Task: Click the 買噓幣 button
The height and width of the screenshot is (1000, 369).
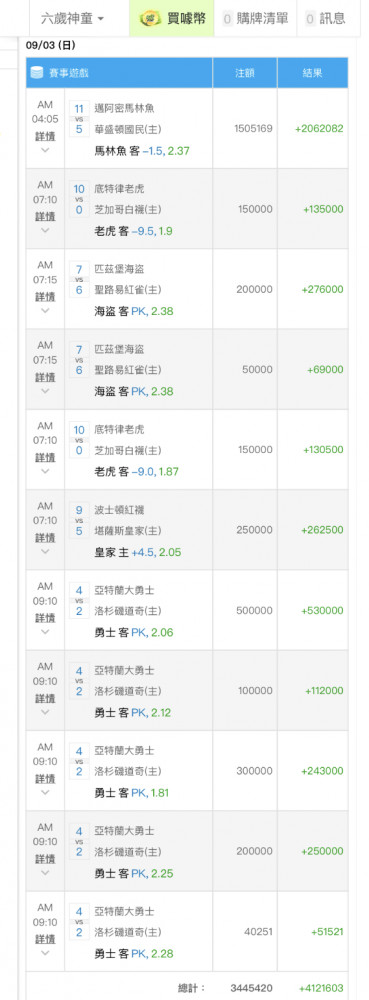Action: coord(172,18)
